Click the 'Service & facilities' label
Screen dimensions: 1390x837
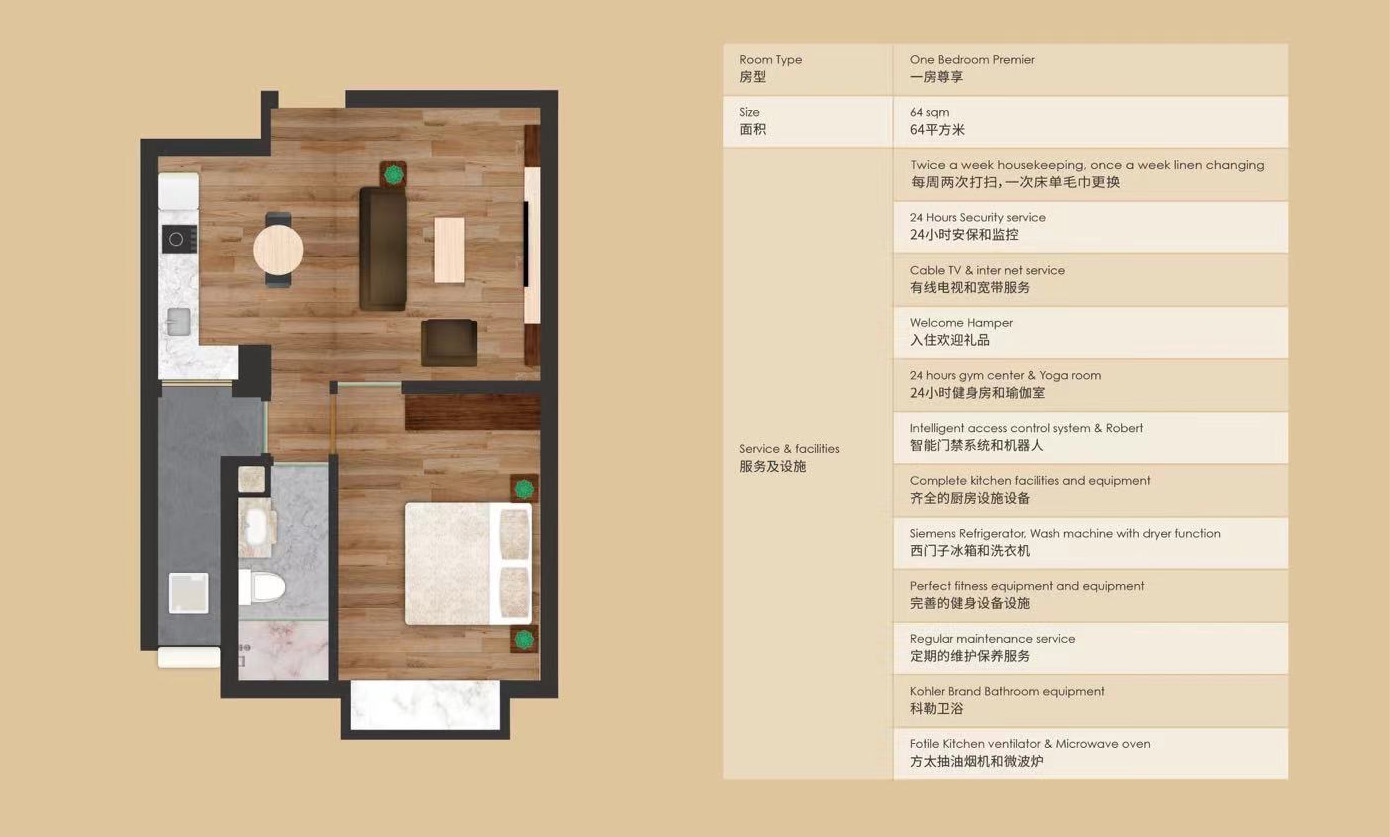[x=789, y=449]
